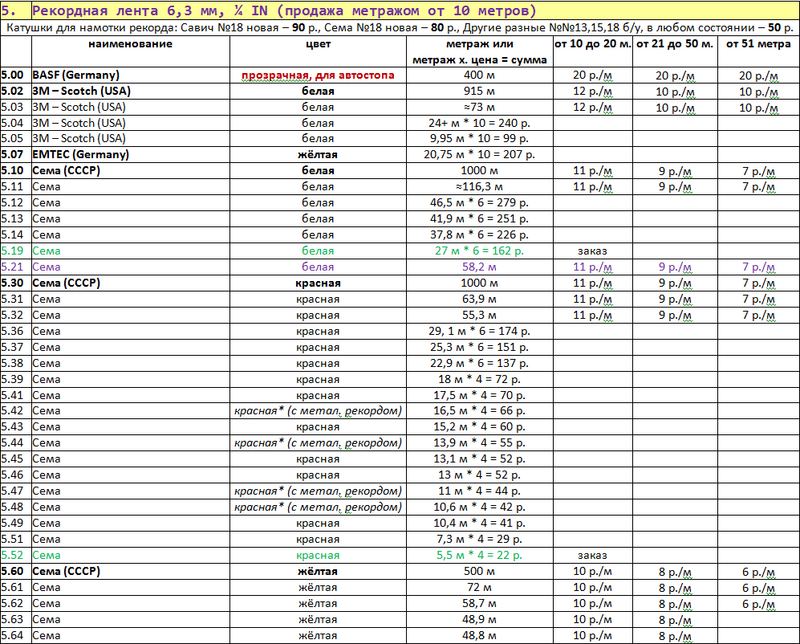Select '15,2 м * 4 = 60 р.' cell
The width and height of the screenshot is (800, 644).
pyautogui.click(x=480, y=427)
